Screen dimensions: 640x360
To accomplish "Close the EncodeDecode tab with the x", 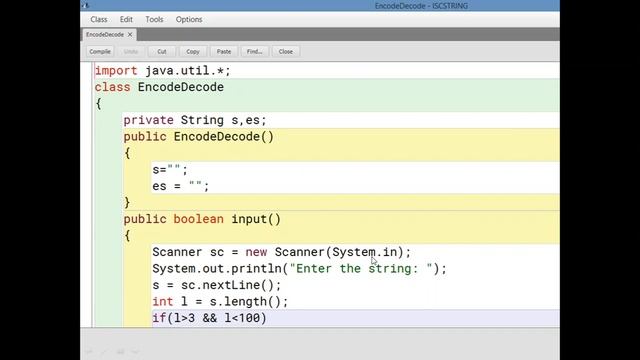I will (x=130, y=35).
